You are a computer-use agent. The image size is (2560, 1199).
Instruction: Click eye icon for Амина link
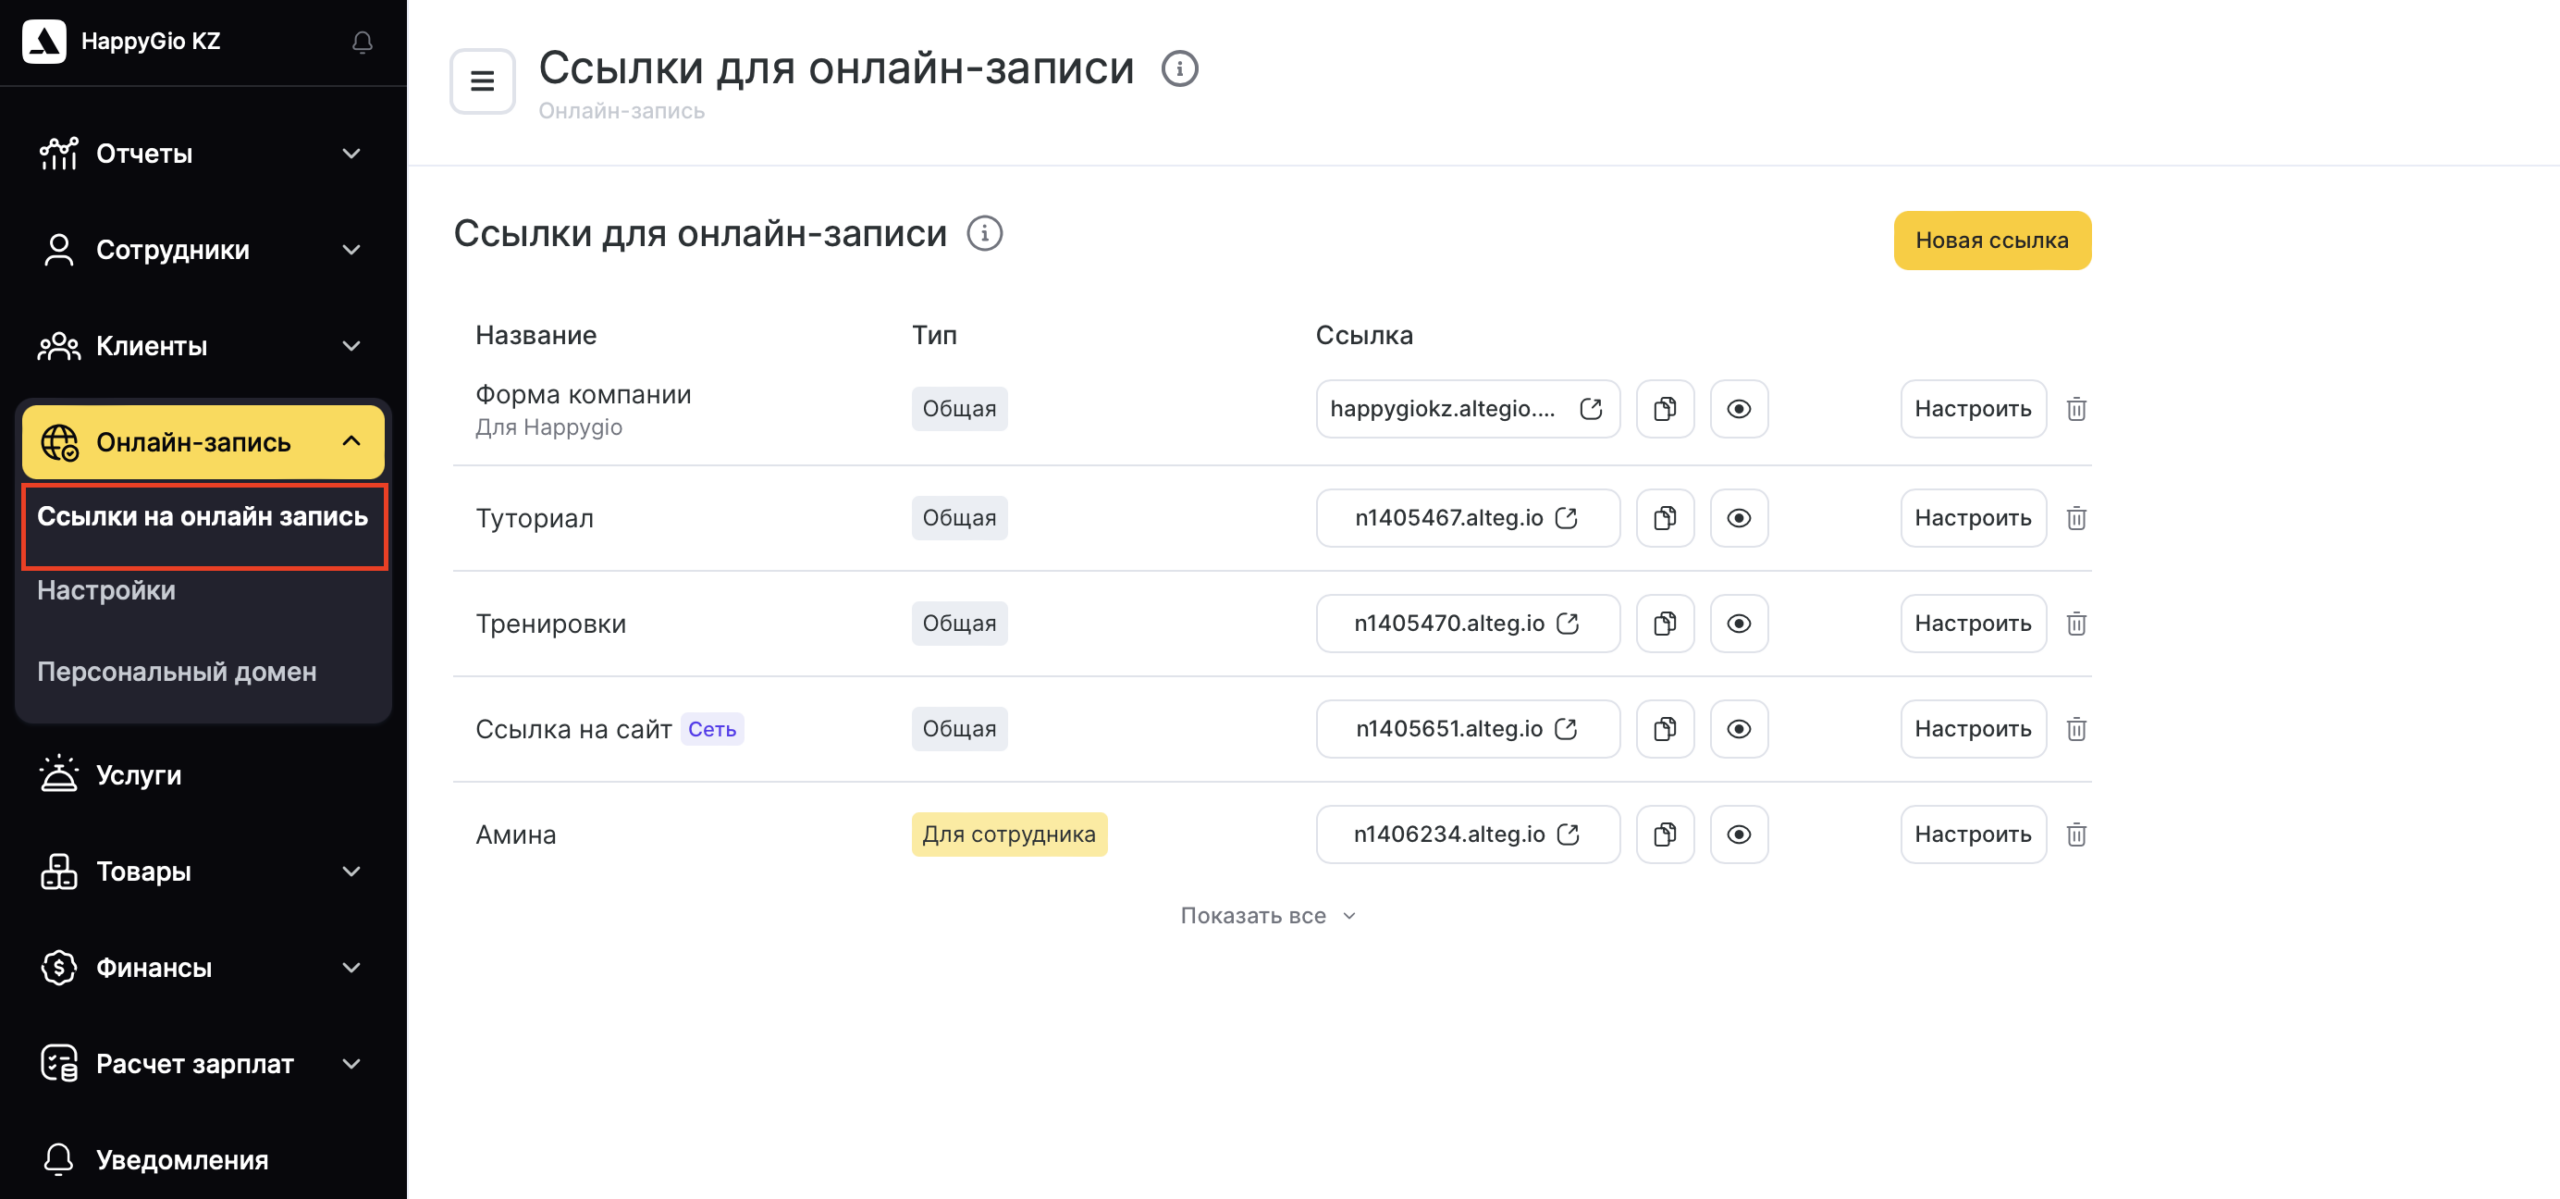point(1738,834)
